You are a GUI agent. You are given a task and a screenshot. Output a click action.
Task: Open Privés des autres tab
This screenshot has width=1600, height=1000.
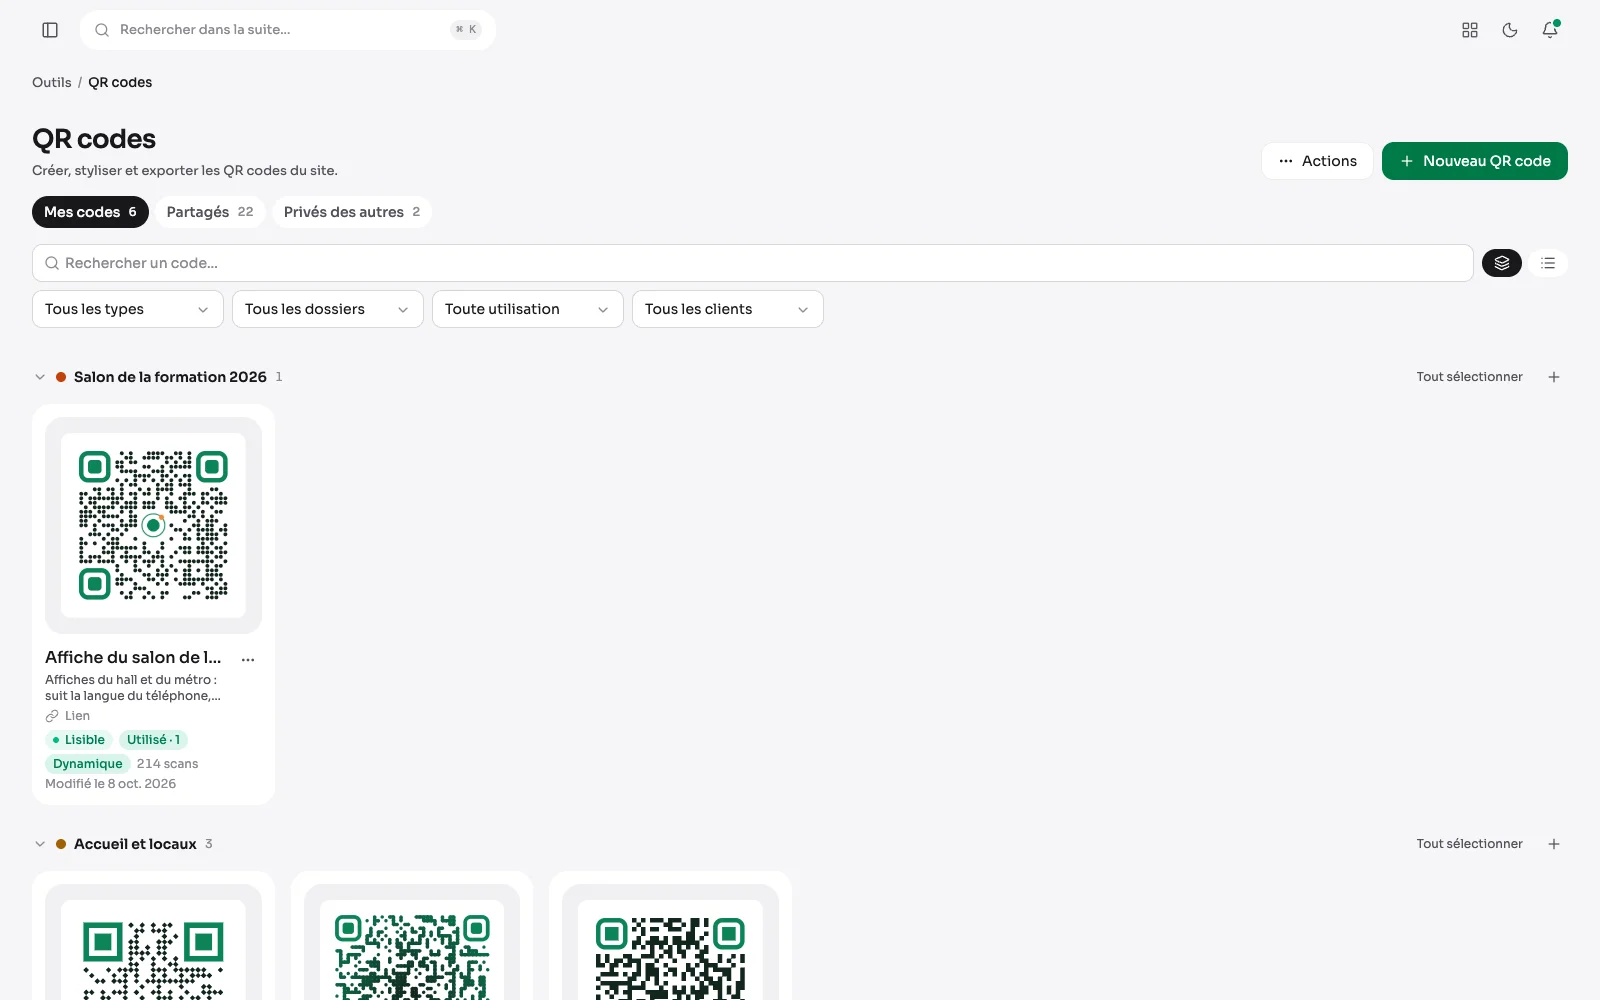tap(352, 212)
